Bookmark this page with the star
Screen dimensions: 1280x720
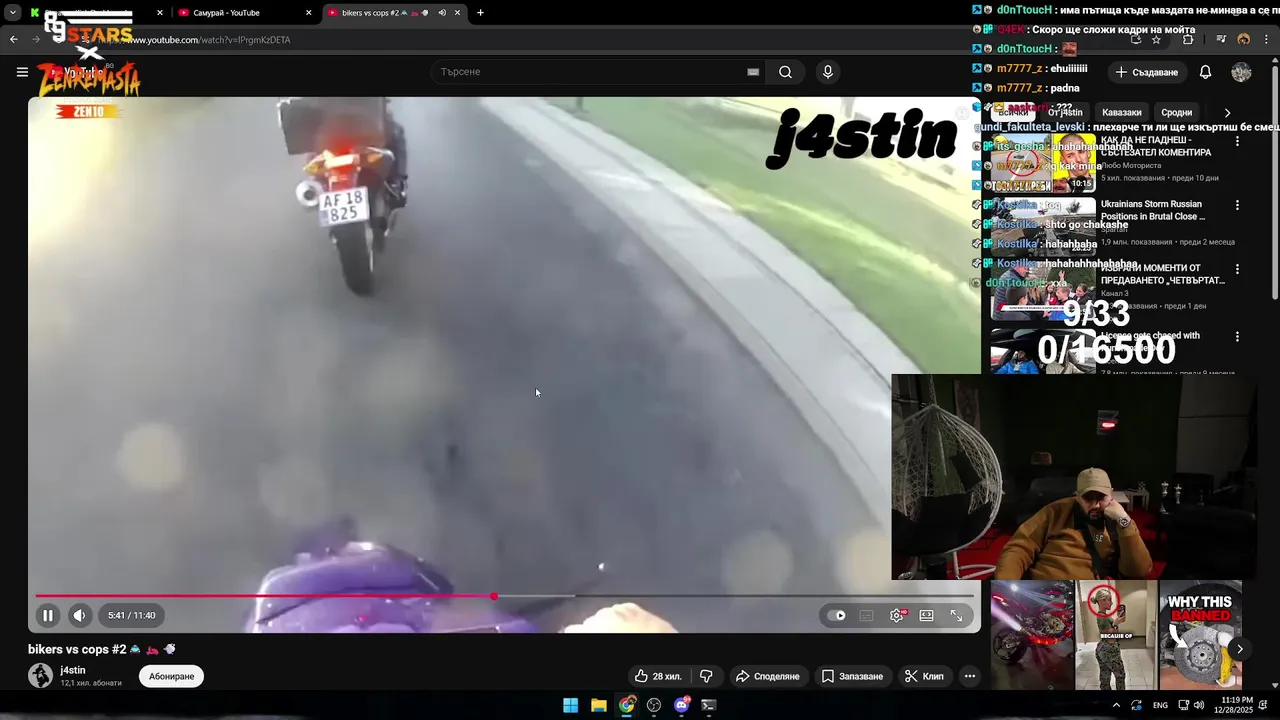point(1156,40)
